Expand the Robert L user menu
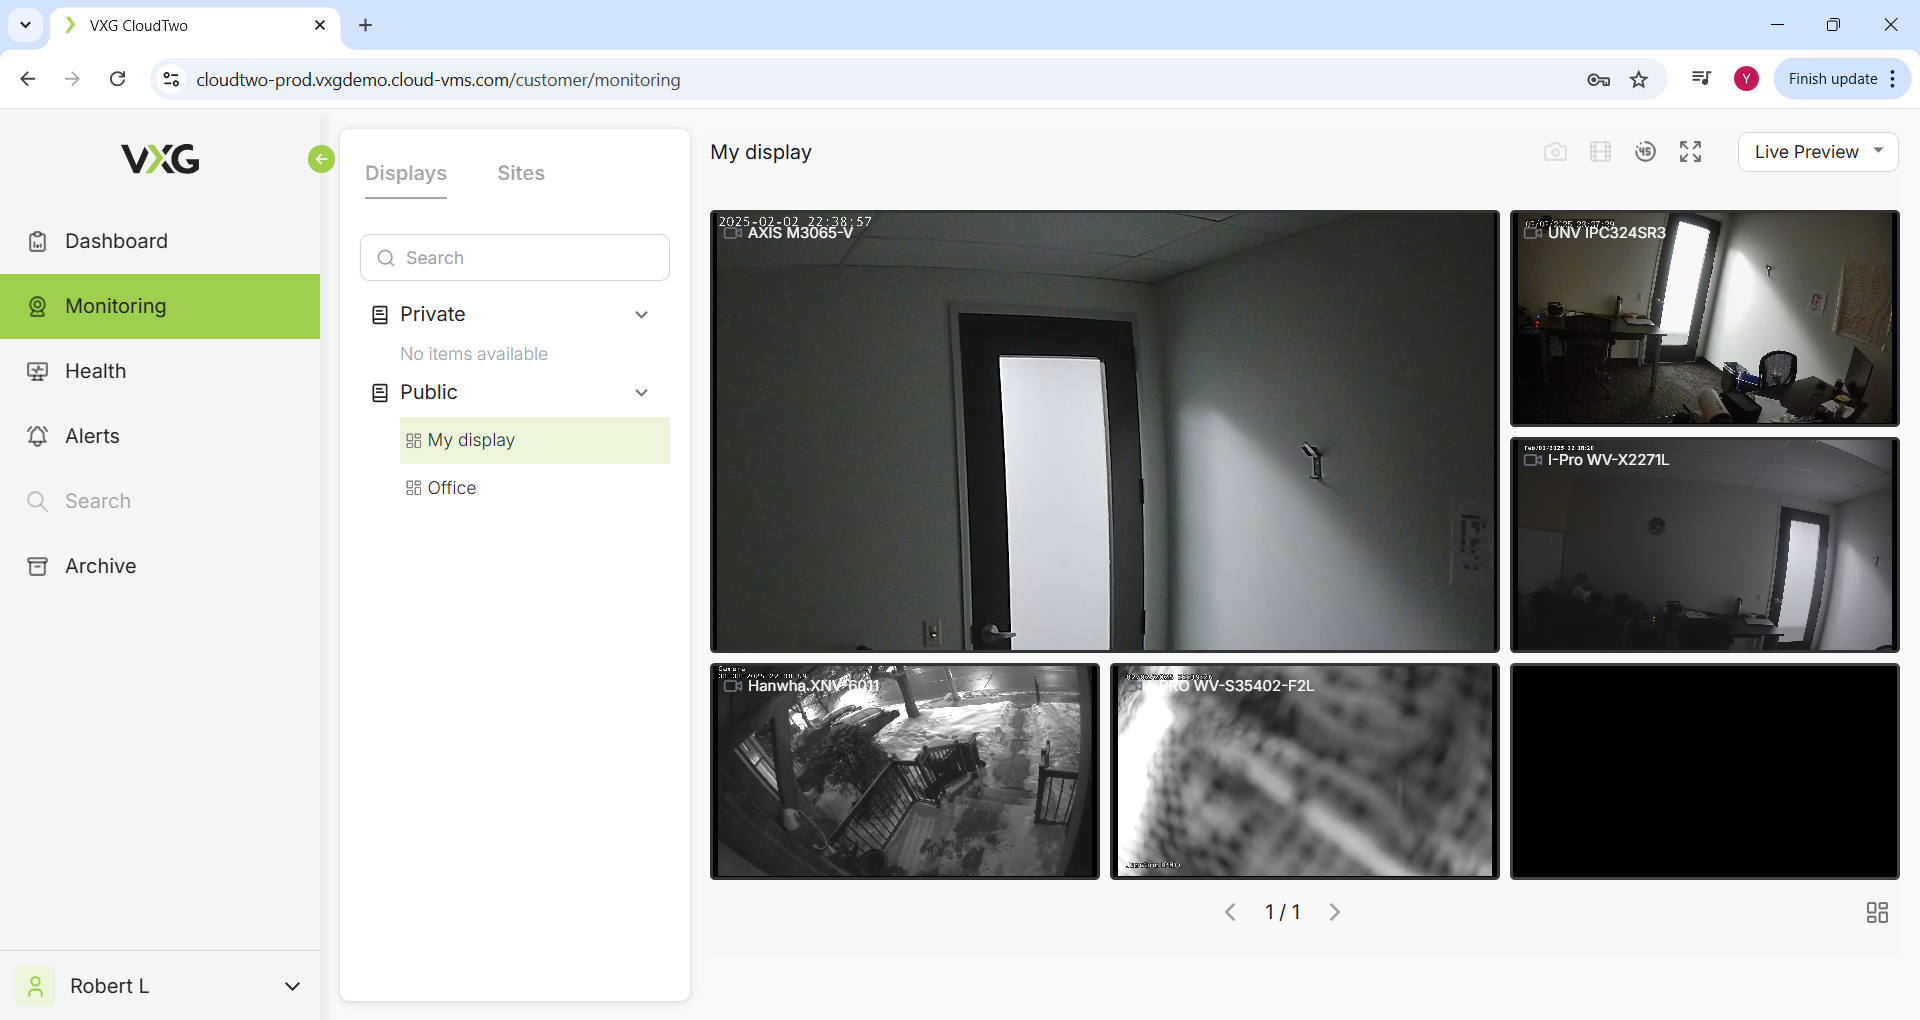Viewport: 1920px width, 1020px height. tap(292, 986)
